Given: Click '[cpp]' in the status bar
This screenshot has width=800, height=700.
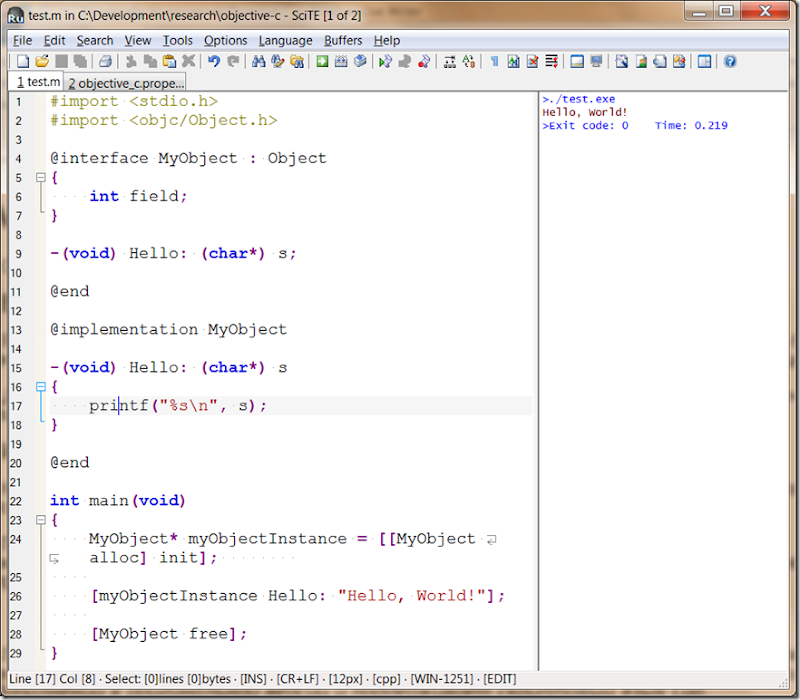Looking at the screenshot, I should coord(387,679).
